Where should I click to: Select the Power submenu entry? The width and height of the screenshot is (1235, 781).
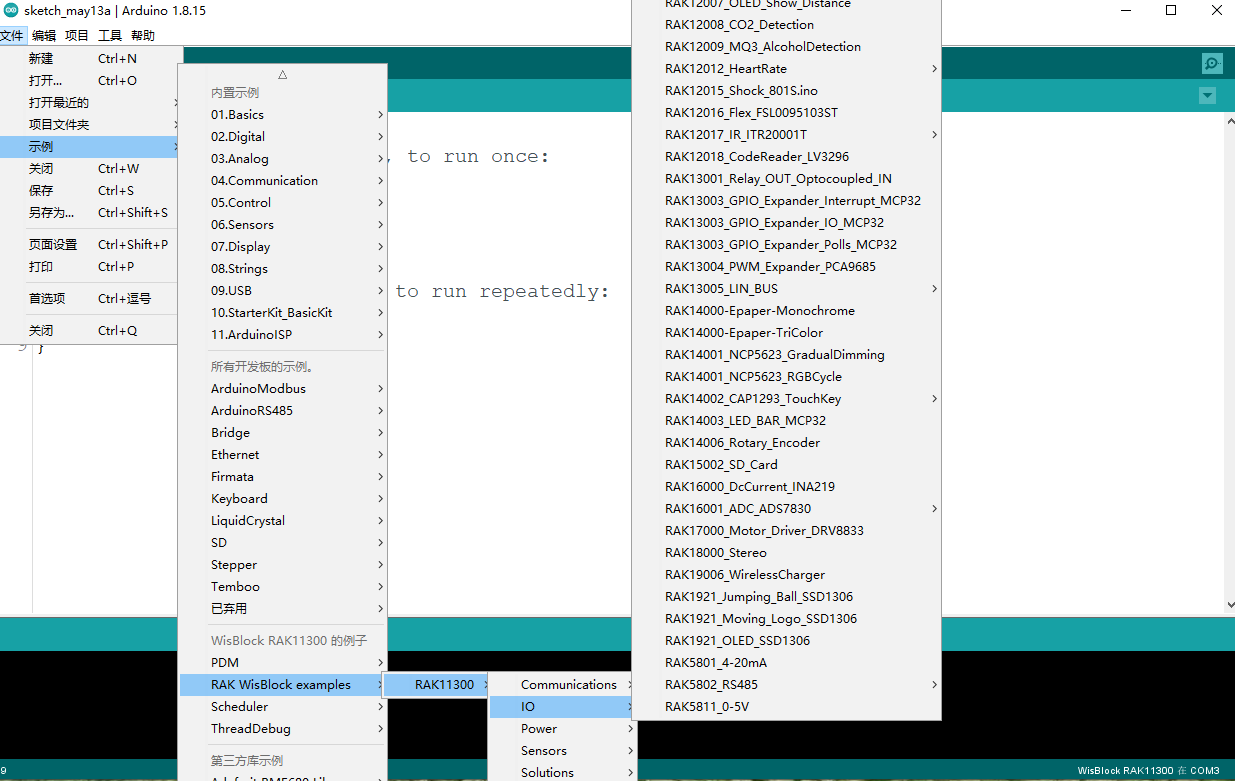(x=563, y=729)
